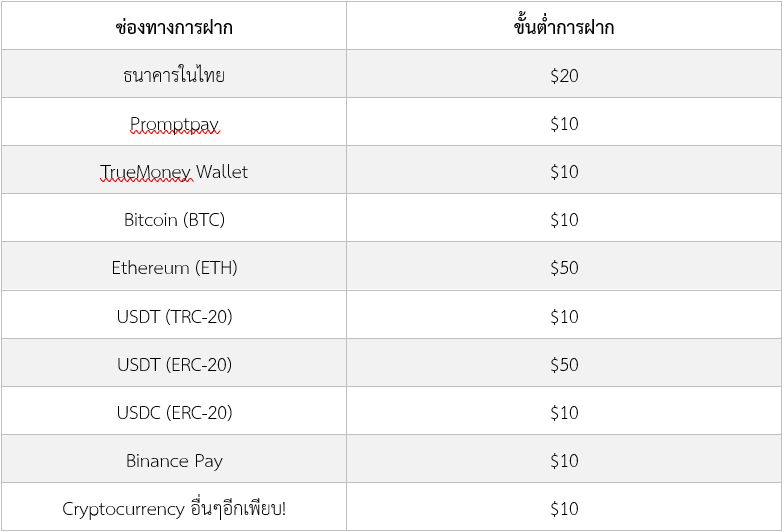The image size is (783, 532).
Task: Click the Promptpay cell
Action: click(x=174, y=124)
